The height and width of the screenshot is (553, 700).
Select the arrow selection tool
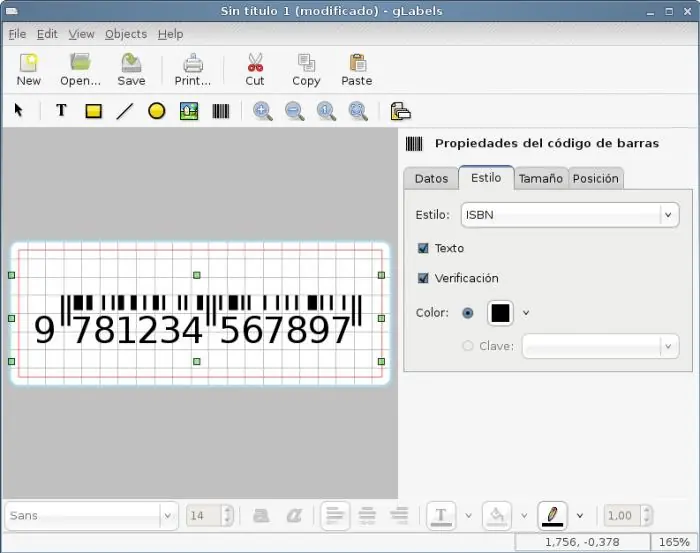[18, 110]
